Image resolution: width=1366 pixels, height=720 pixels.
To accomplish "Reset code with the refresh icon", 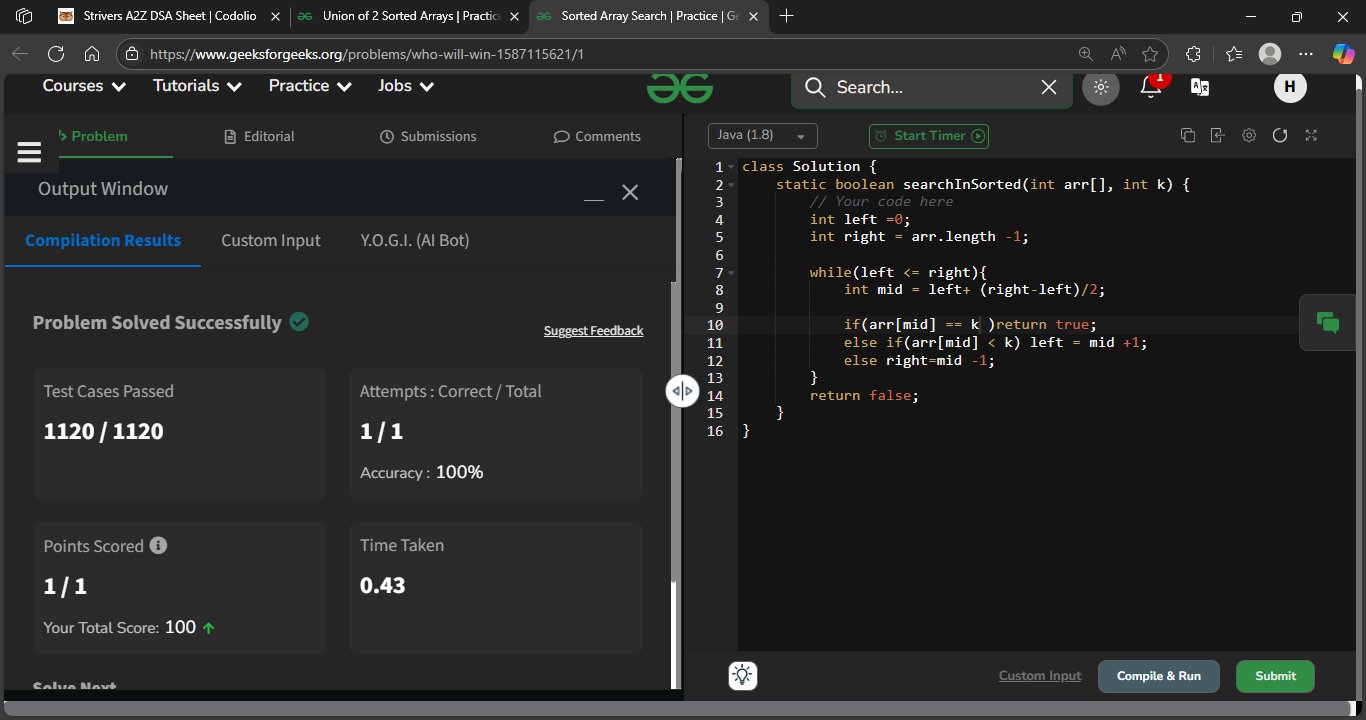I will (x=1280, y=136).
